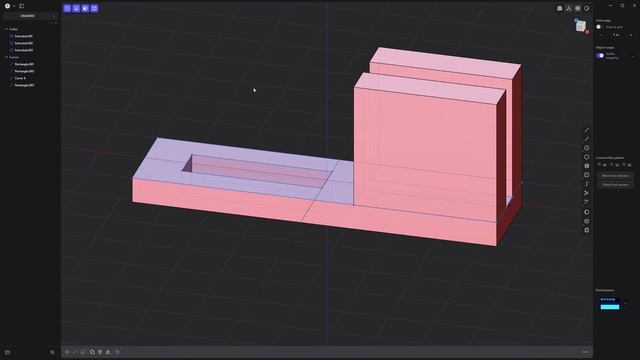Click the Performance graph display
Image resolution: width=640 pixels, height=360 pixels.
pyautogui.click(x=610, y=304)
